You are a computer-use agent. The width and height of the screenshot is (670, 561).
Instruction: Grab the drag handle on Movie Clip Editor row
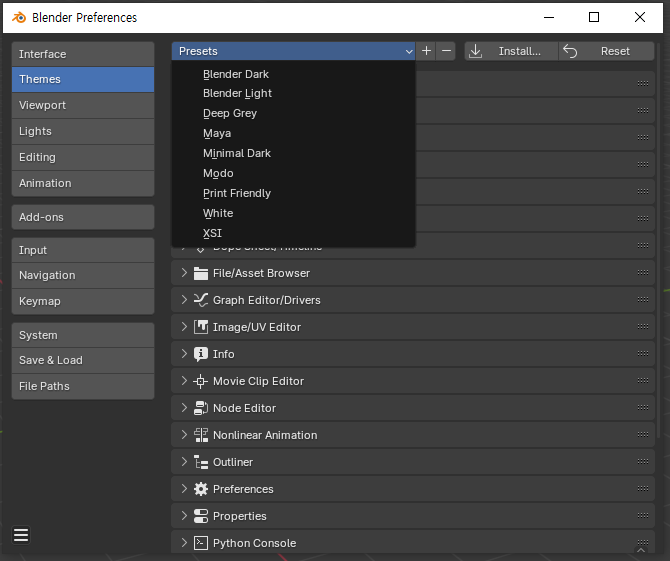click(643, 380)
